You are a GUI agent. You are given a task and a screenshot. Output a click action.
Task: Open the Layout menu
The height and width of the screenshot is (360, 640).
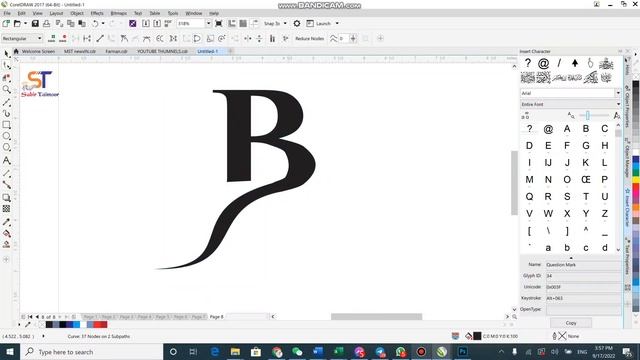(56, 13)
